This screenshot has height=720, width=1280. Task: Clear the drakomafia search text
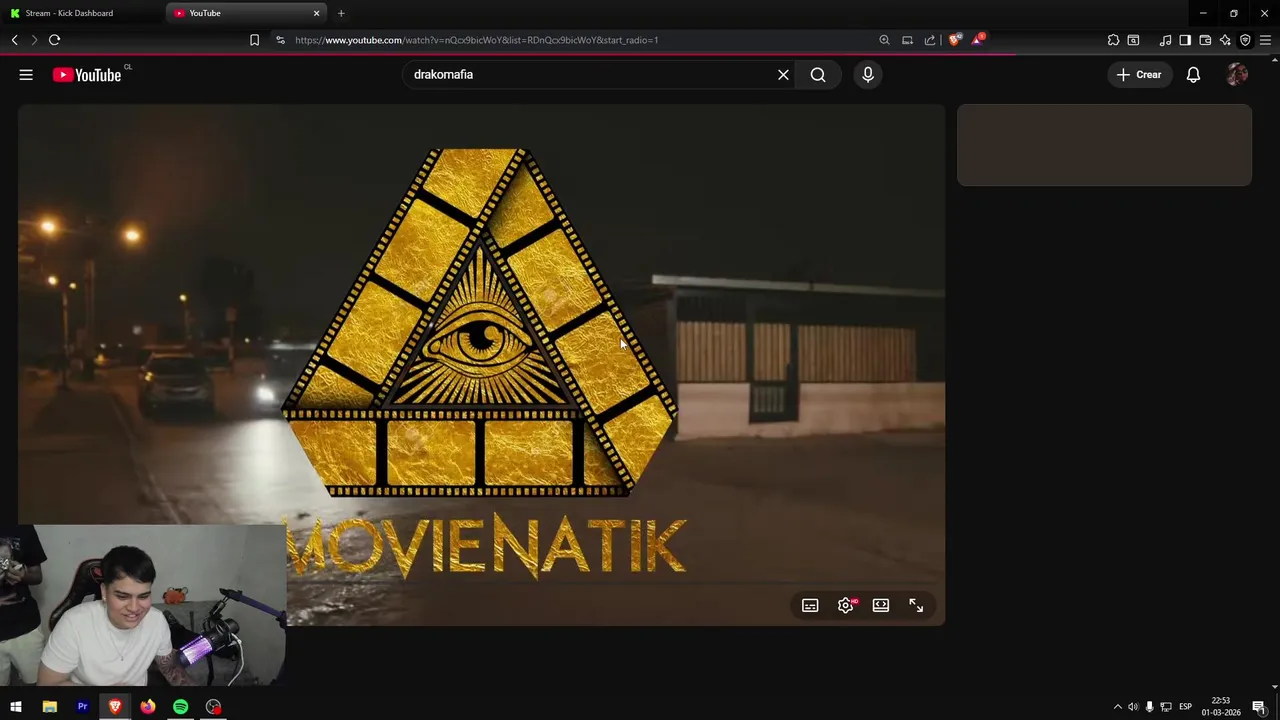tap(783, 75)
